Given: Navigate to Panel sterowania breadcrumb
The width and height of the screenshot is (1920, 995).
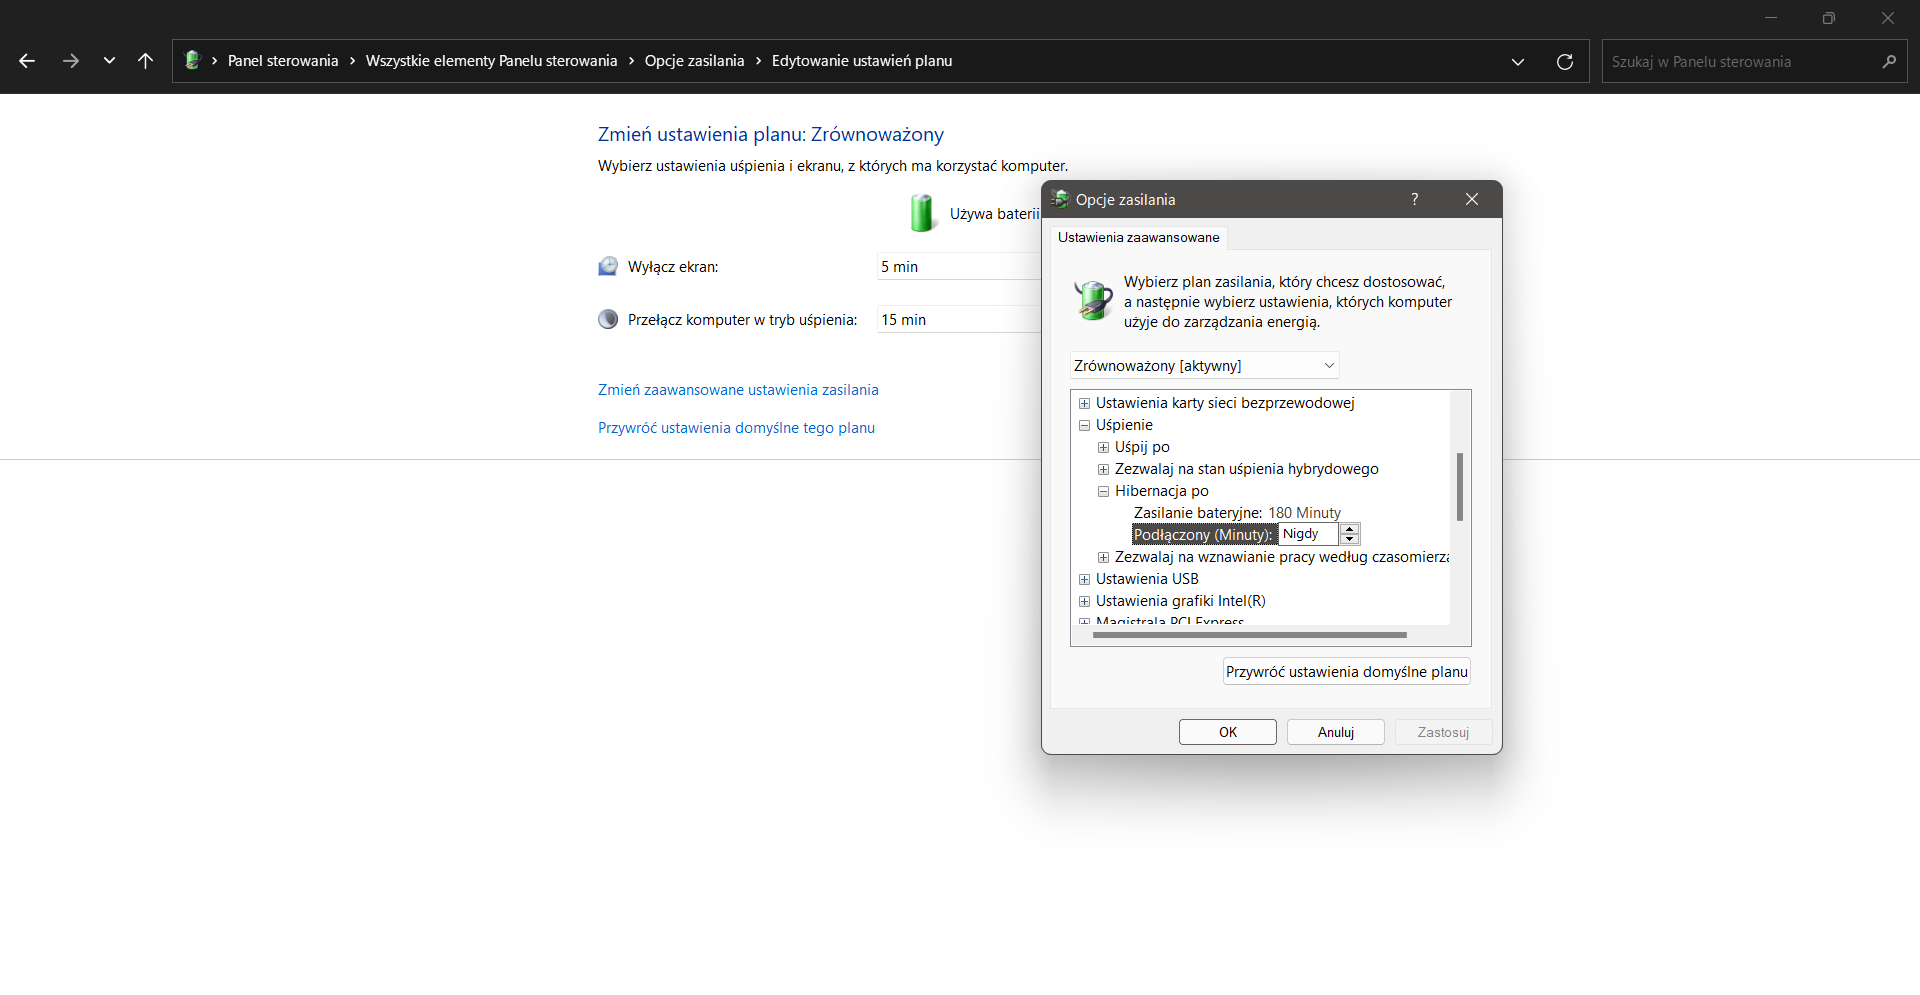Looking at the screenshot, I should click(283, 61).
